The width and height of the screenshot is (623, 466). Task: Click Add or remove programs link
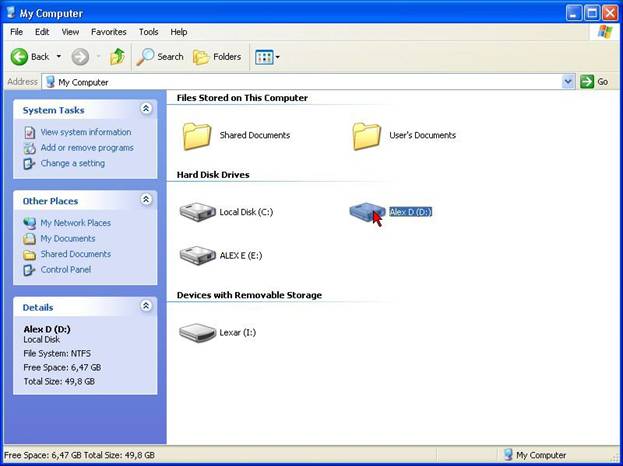coord(87,148)
